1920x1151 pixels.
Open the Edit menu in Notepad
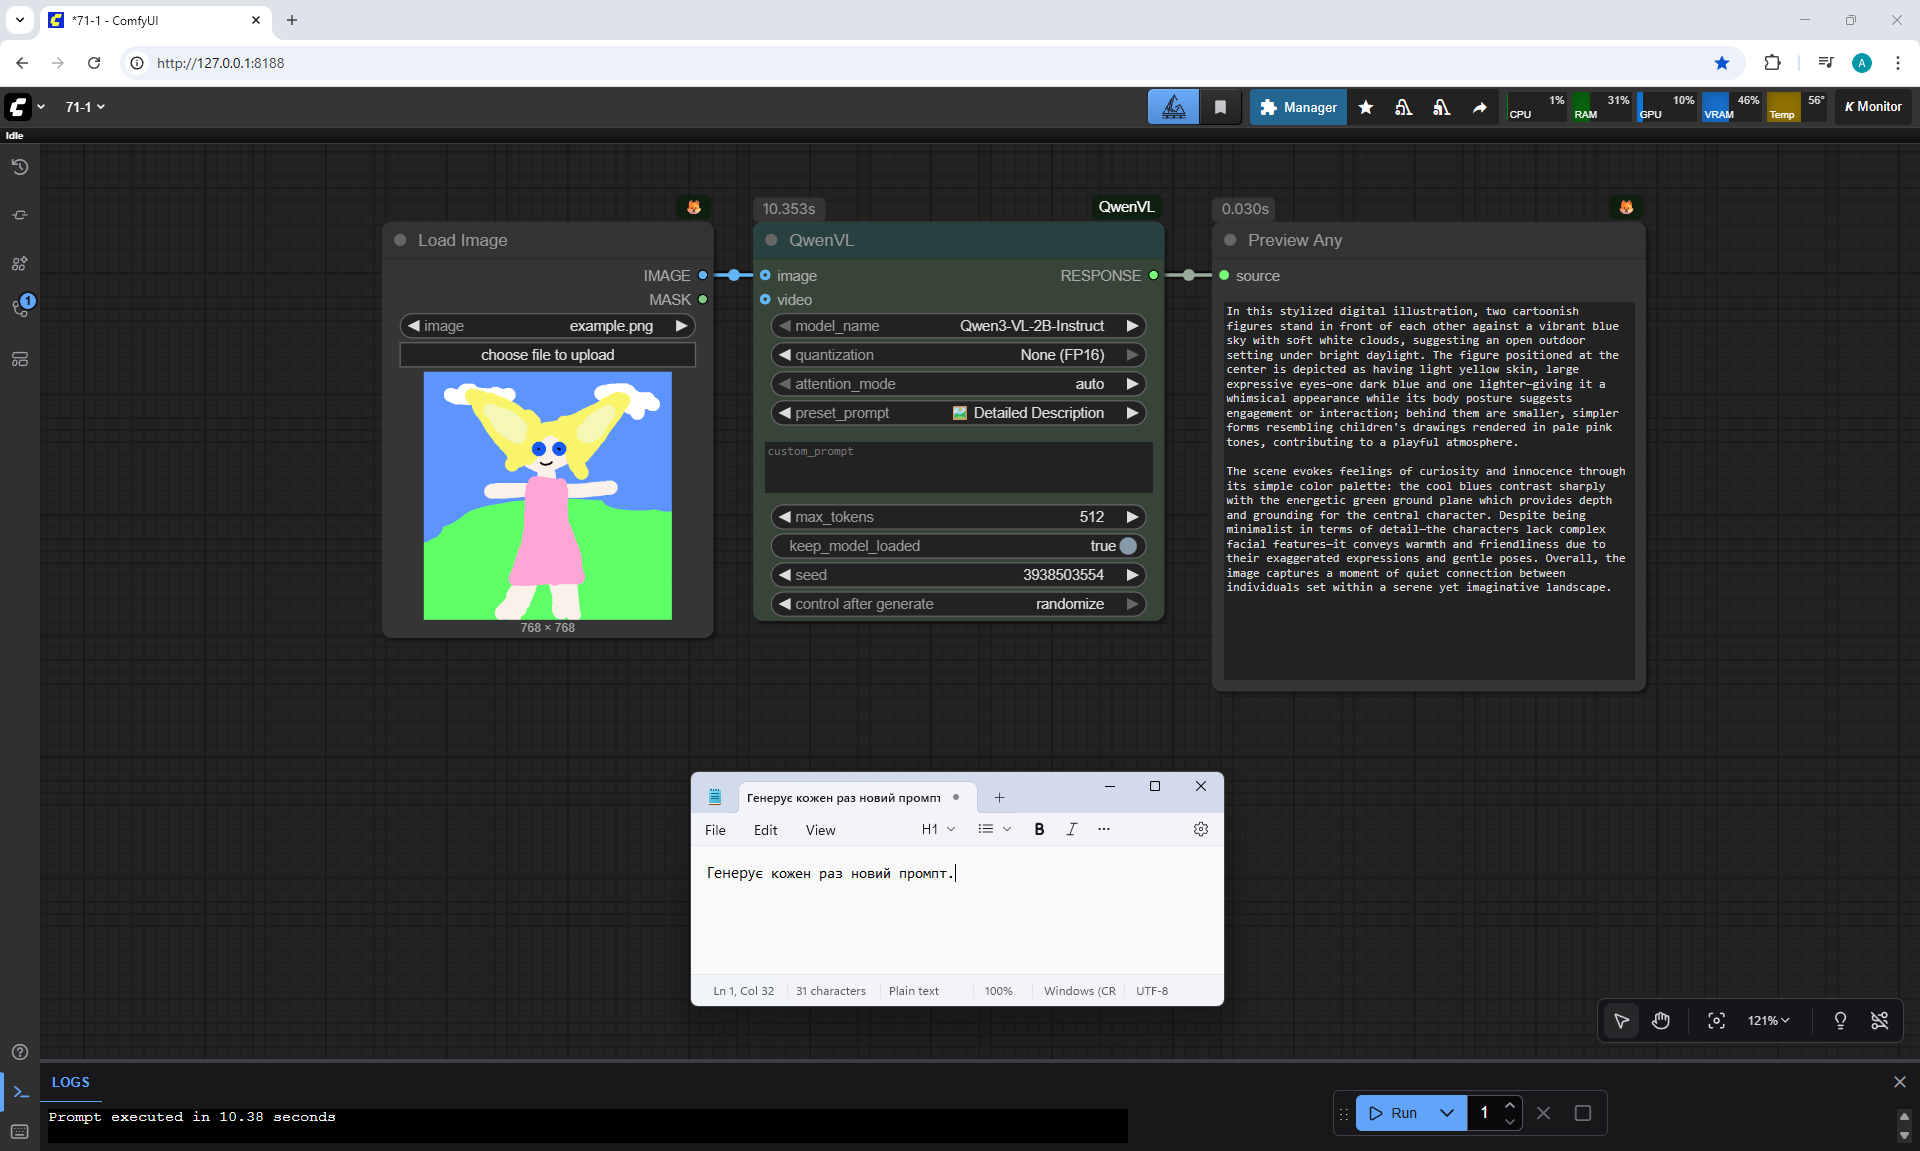tap(765, 830)
